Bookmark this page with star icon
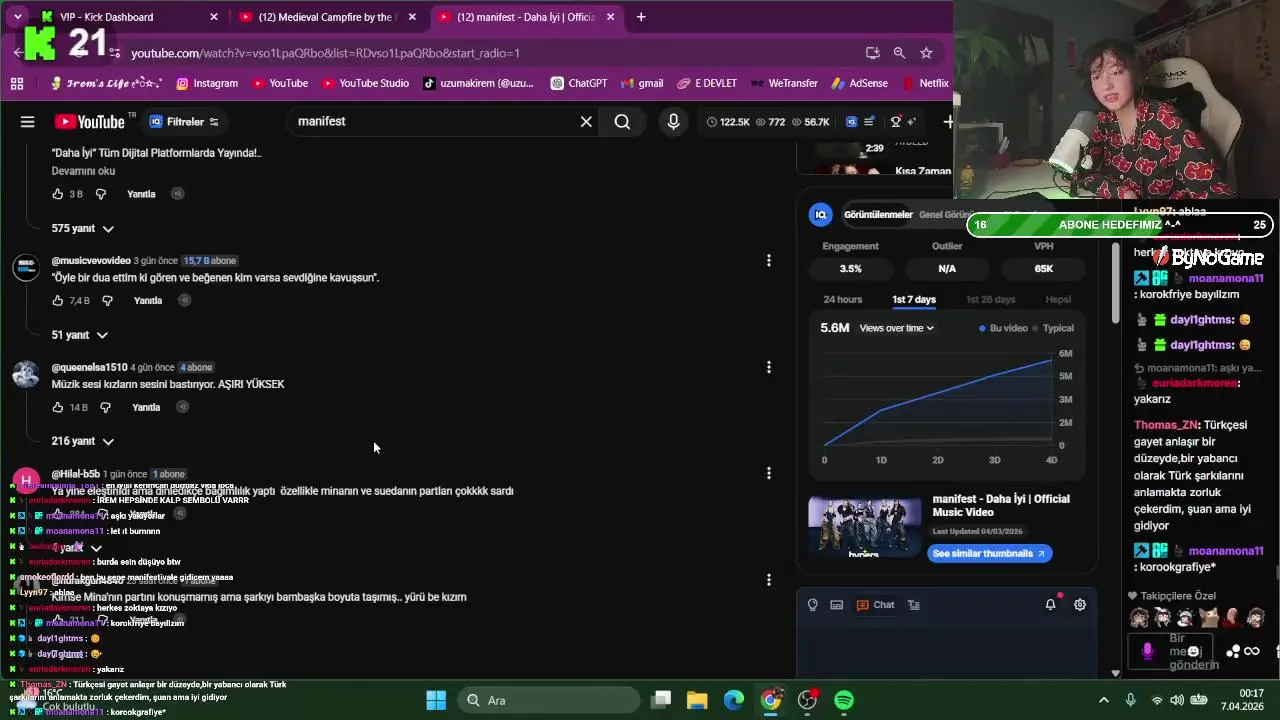This screenshot has width=1280, height=720. pyautogui.click(x=926, y=53)
